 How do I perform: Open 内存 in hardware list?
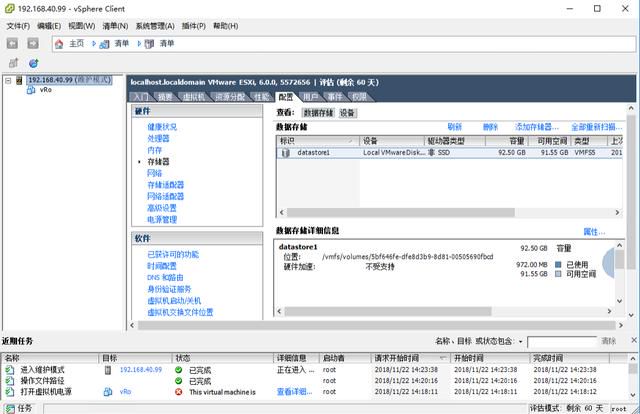tap(155, 150)
